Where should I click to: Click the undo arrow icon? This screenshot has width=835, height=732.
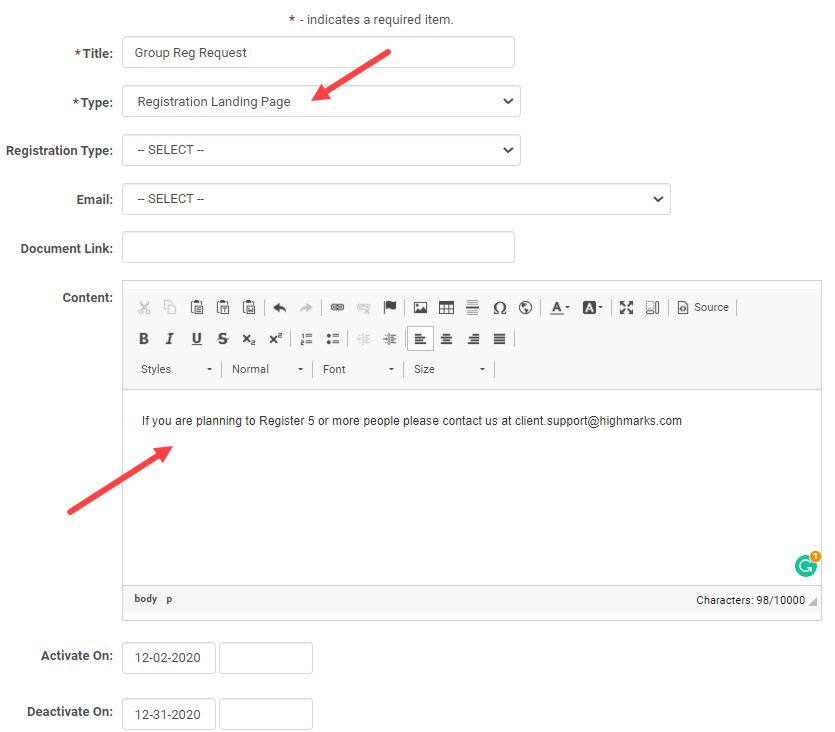(280, 308)
